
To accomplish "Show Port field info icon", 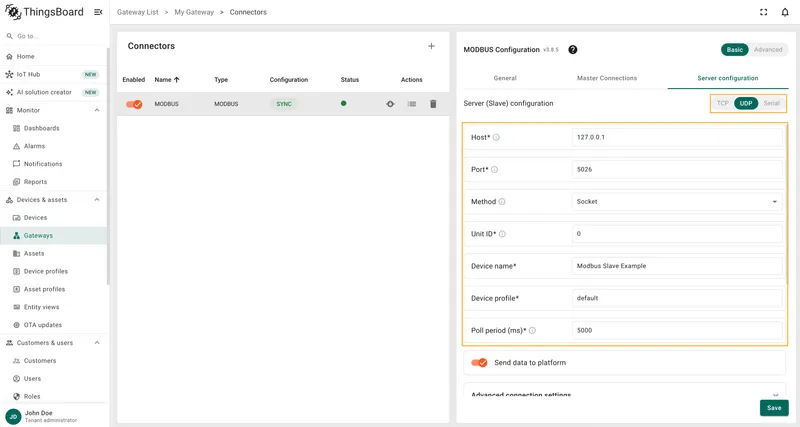I will (x=494, y=169).
